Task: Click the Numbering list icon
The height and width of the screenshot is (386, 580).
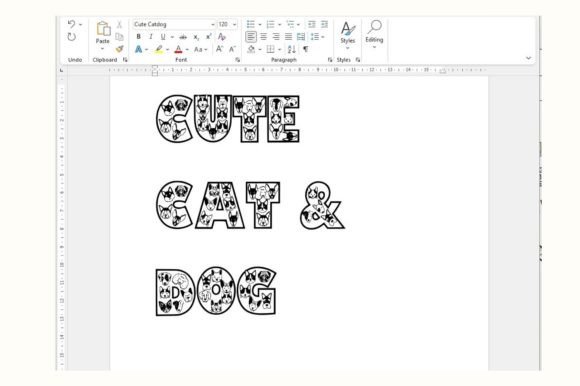Action: click(x=271, y=24)
